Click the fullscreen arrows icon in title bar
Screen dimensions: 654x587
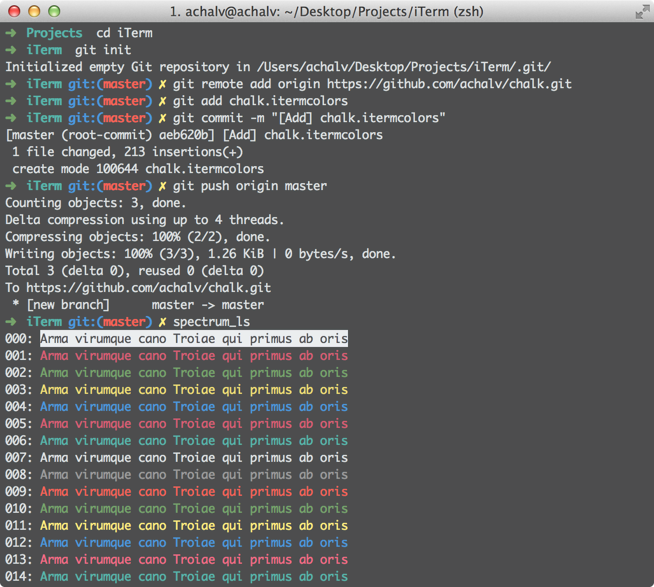642,12
